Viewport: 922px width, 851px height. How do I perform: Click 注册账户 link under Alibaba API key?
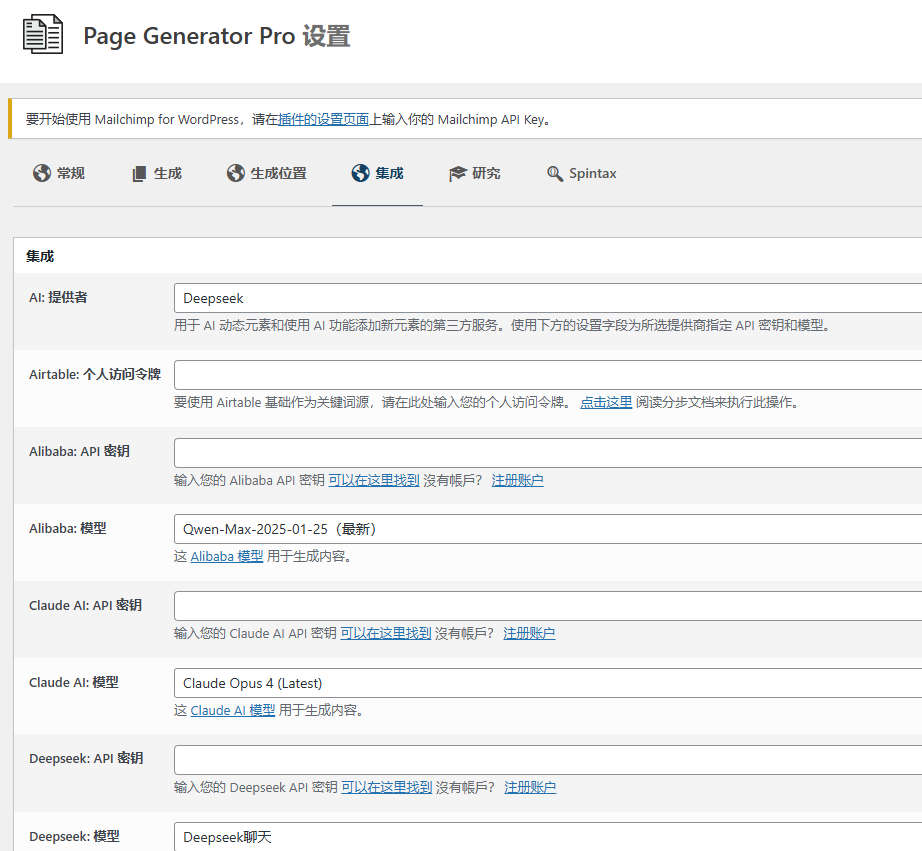pyautogui.click(x=517, y=480)
